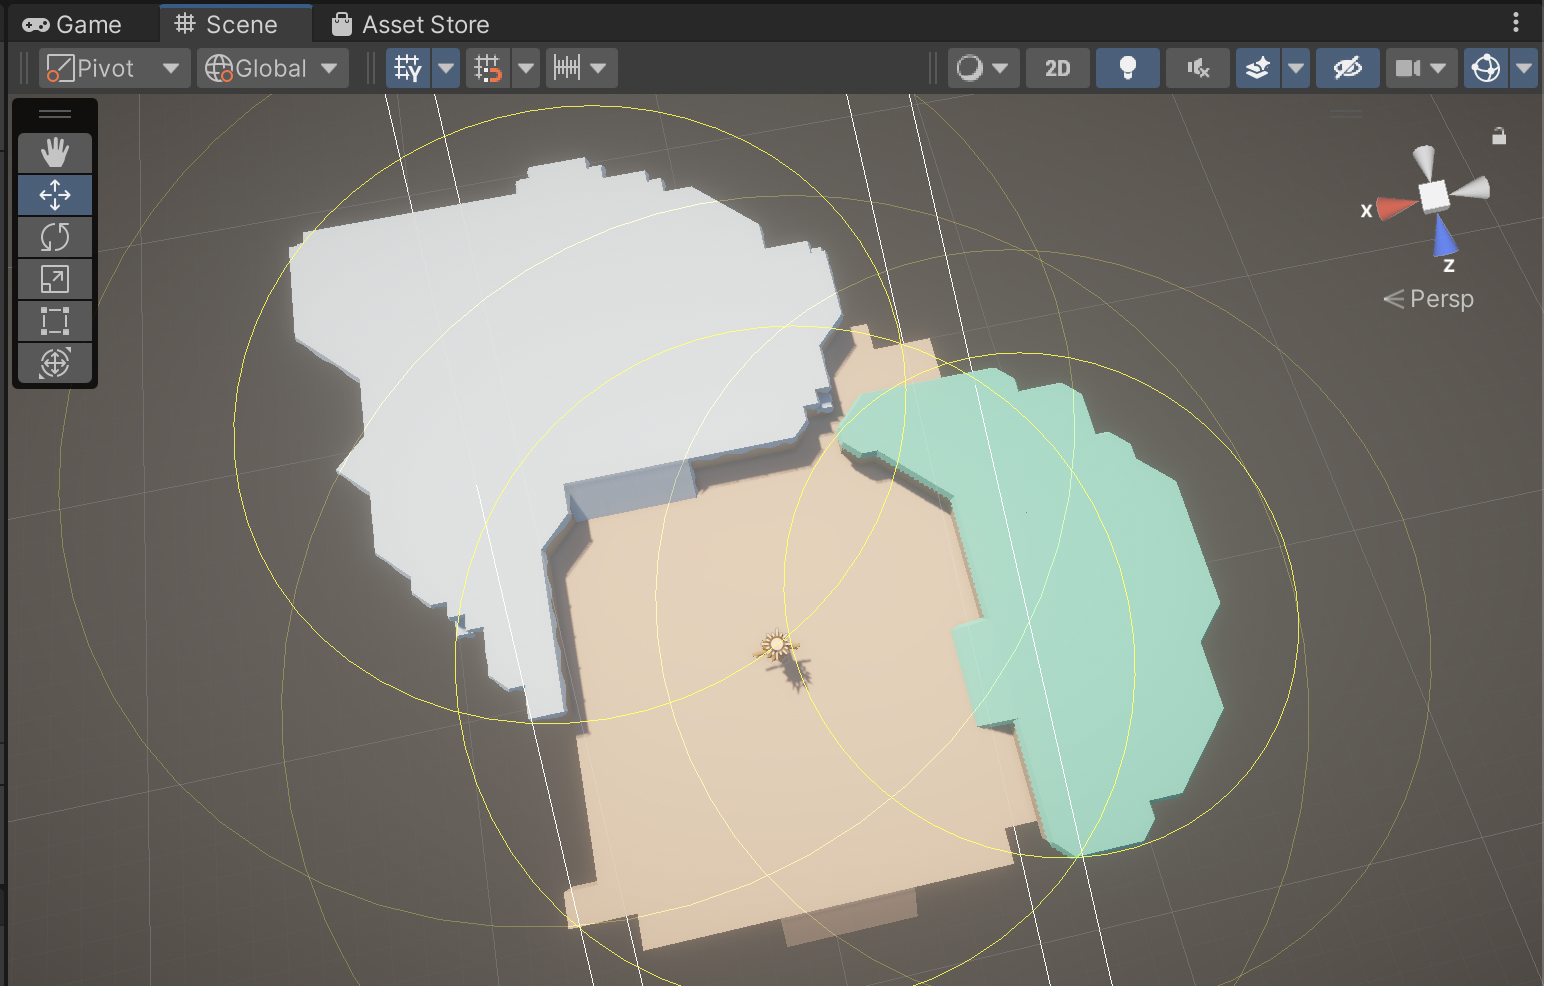The height and width of the screenshot is (986, 1544).
Task: Expand scene effects dropdown arrow
Action: pyautogui.click(x=1296, y=68)
